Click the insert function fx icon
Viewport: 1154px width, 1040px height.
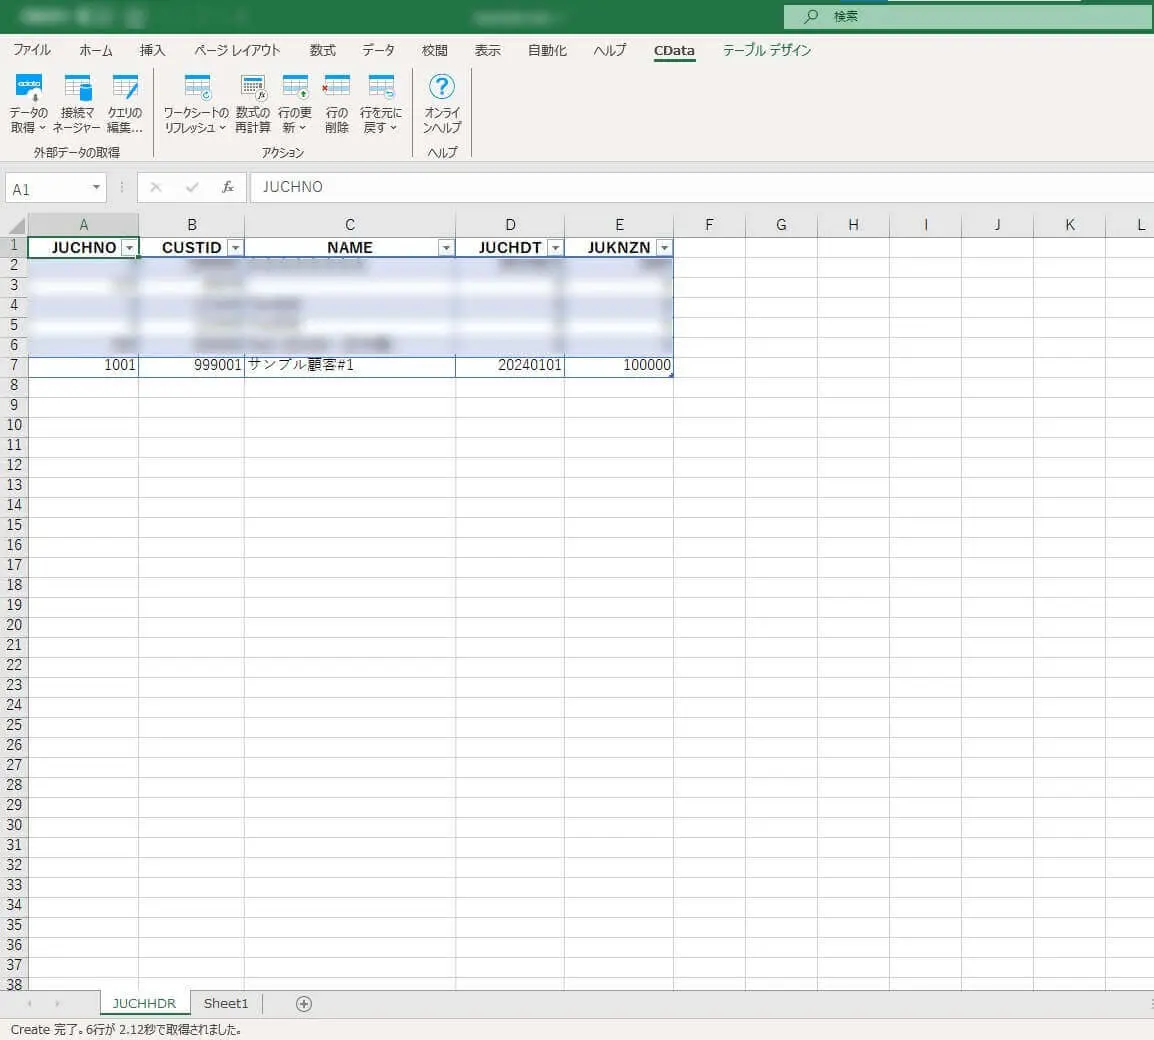(x=228, y=187)
